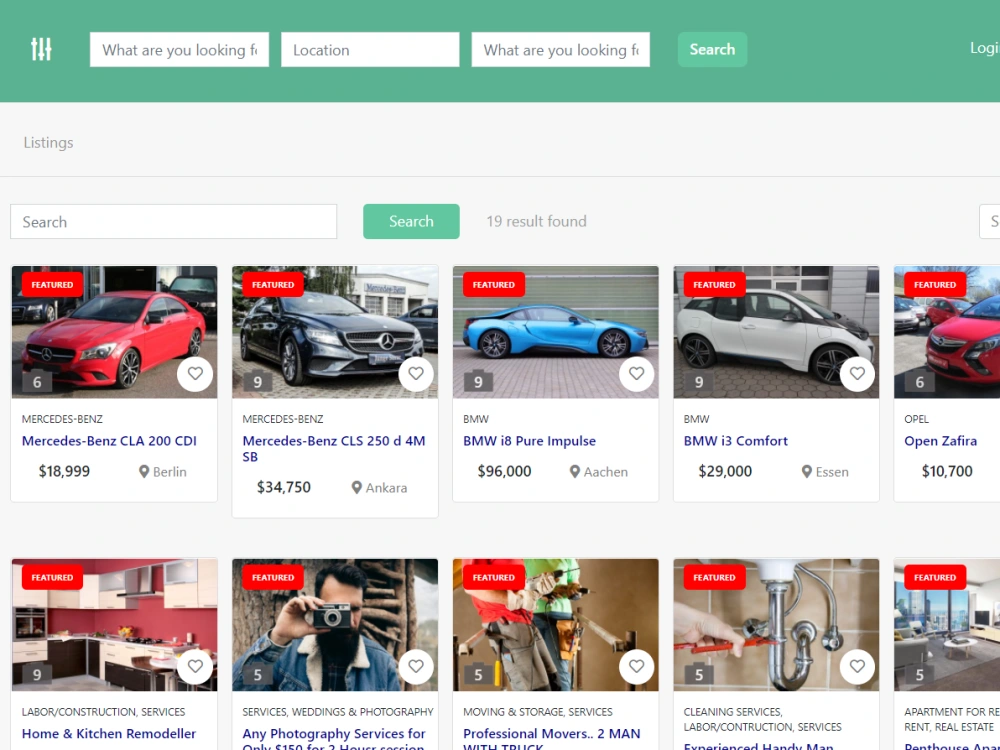Click the Essen location pin icon
1000x750 pixels.
tap(807, 472)
